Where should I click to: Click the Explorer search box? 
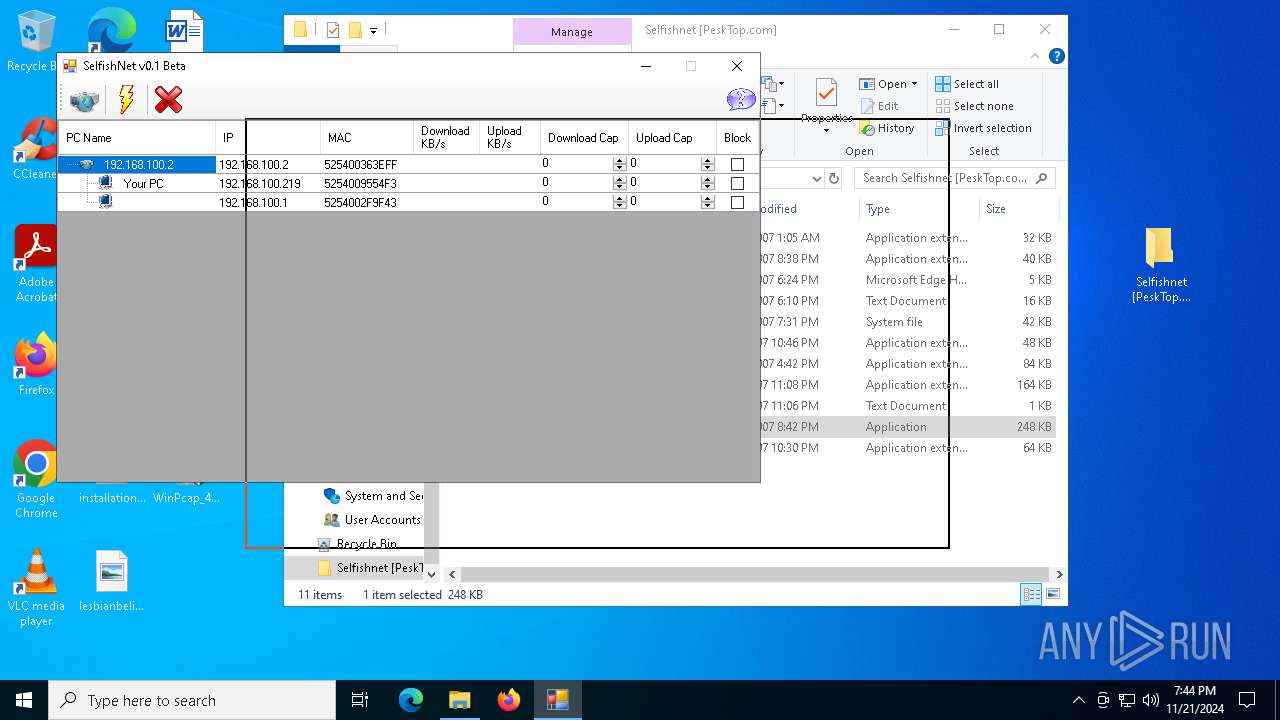[x=954, y=178]
